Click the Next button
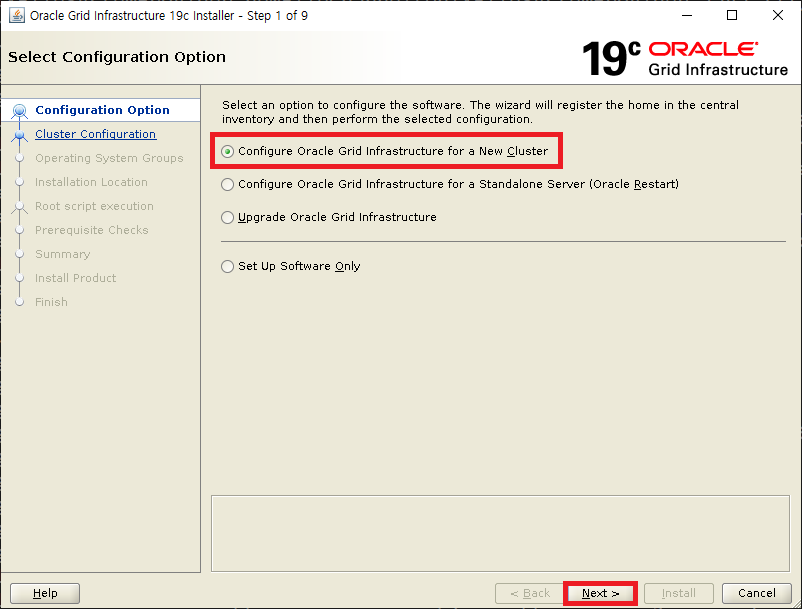This screenshot has height=609, width=802. click(600, 593)
